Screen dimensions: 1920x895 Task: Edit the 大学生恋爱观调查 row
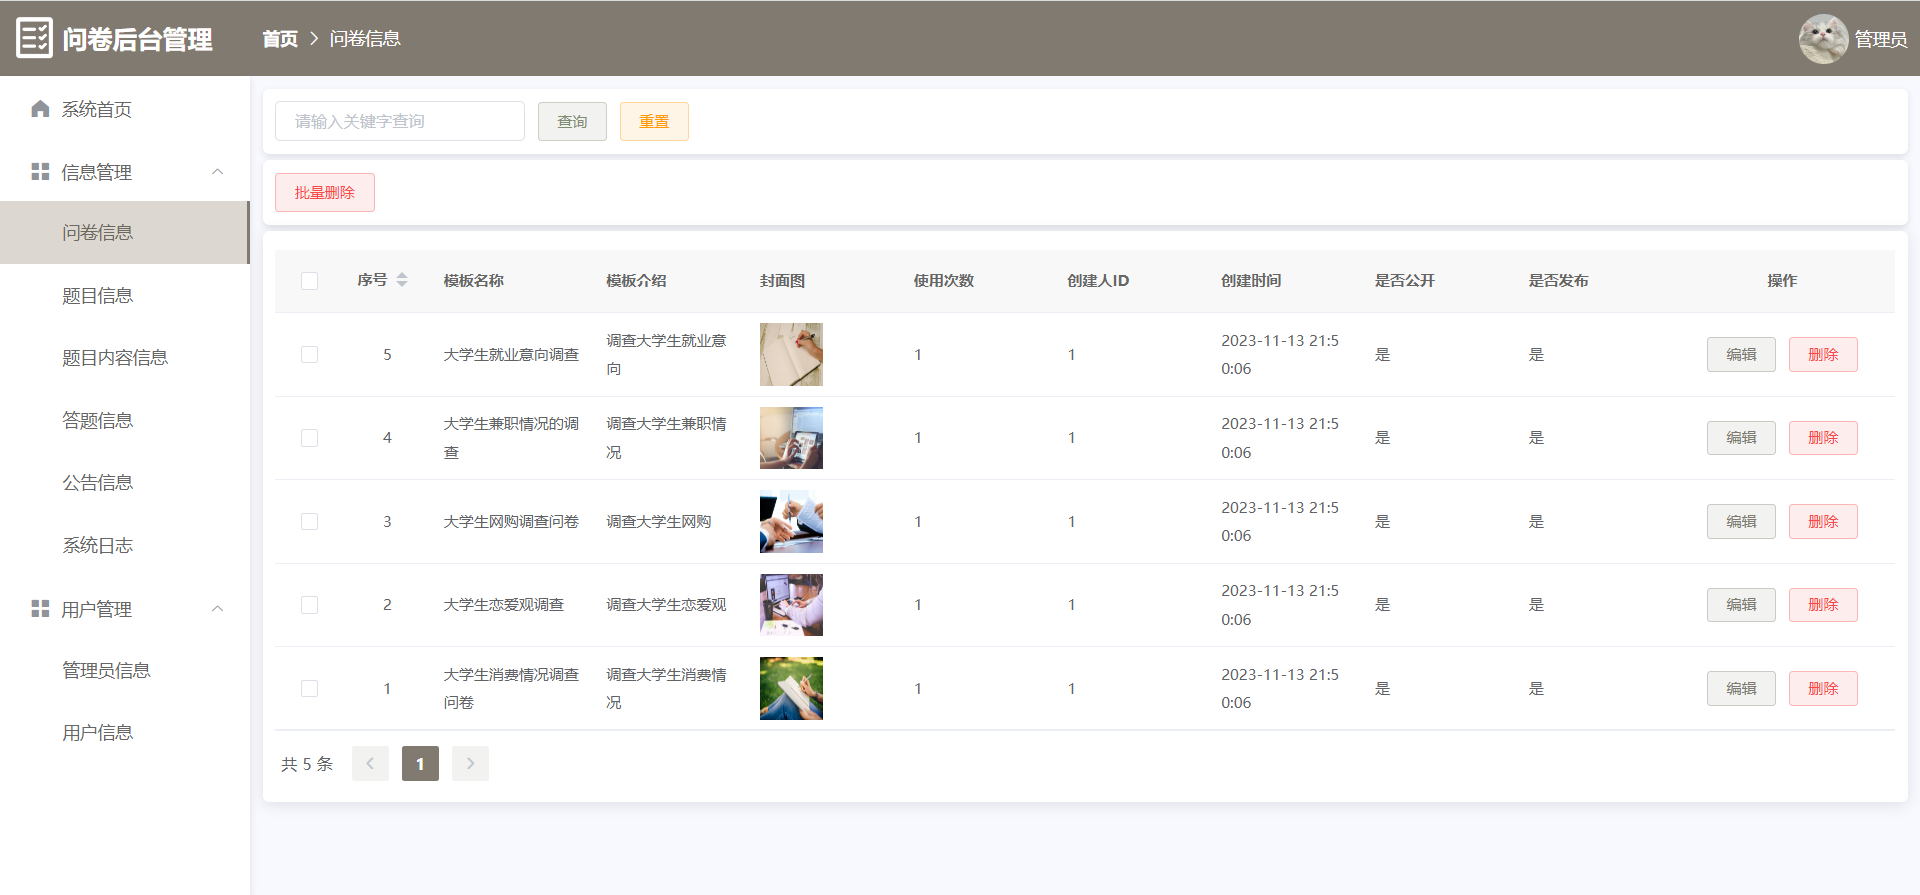(1741, 605)
